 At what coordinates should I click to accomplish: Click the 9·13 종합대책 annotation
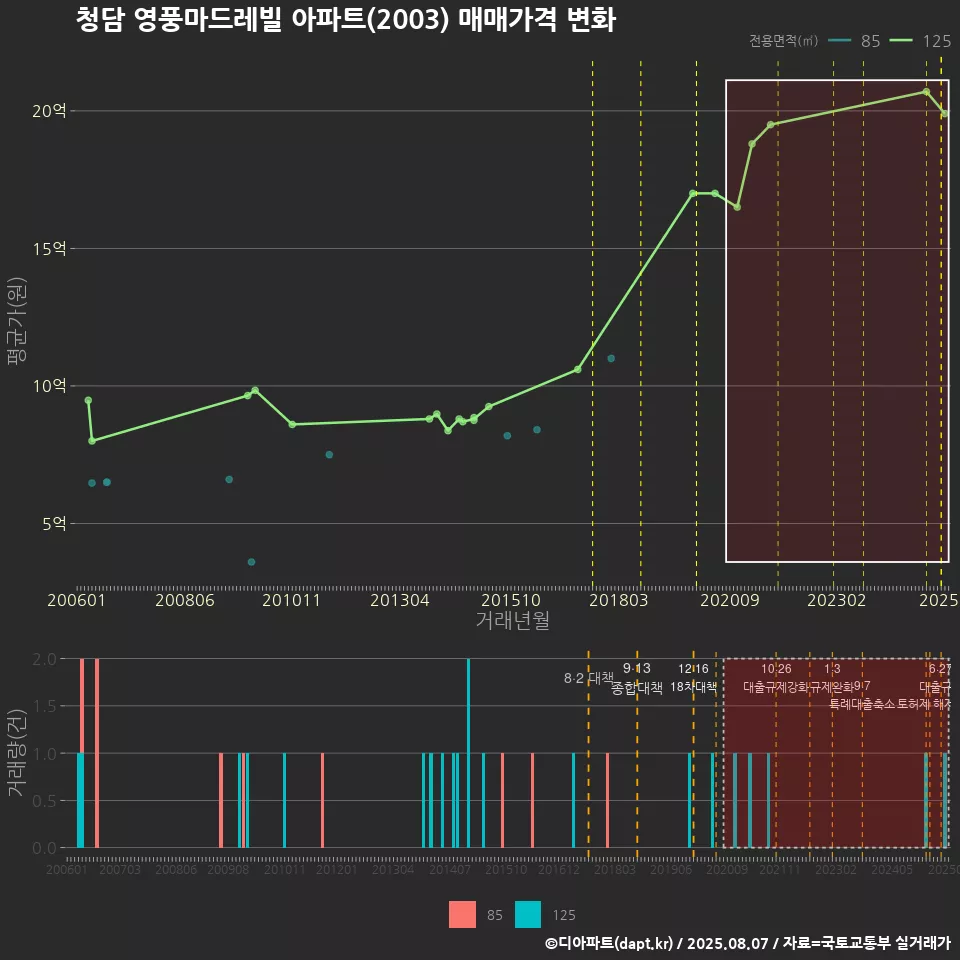[x=637, y=678]
